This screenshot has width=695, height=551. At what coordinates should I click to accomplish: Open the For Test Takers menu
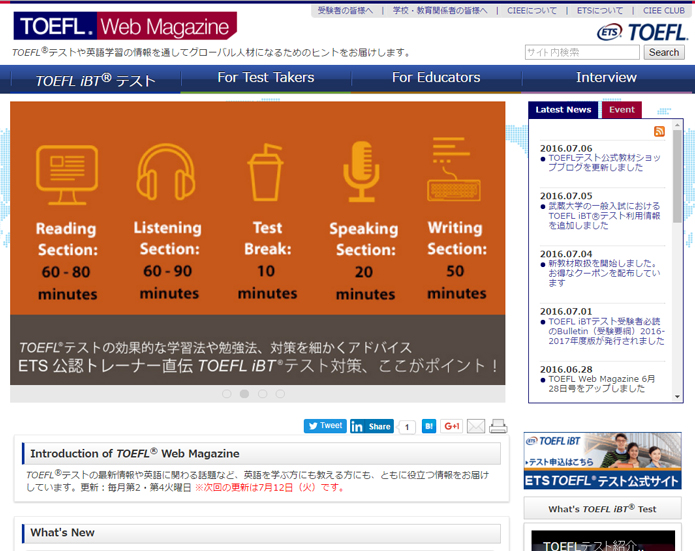[x=266, y=78]
